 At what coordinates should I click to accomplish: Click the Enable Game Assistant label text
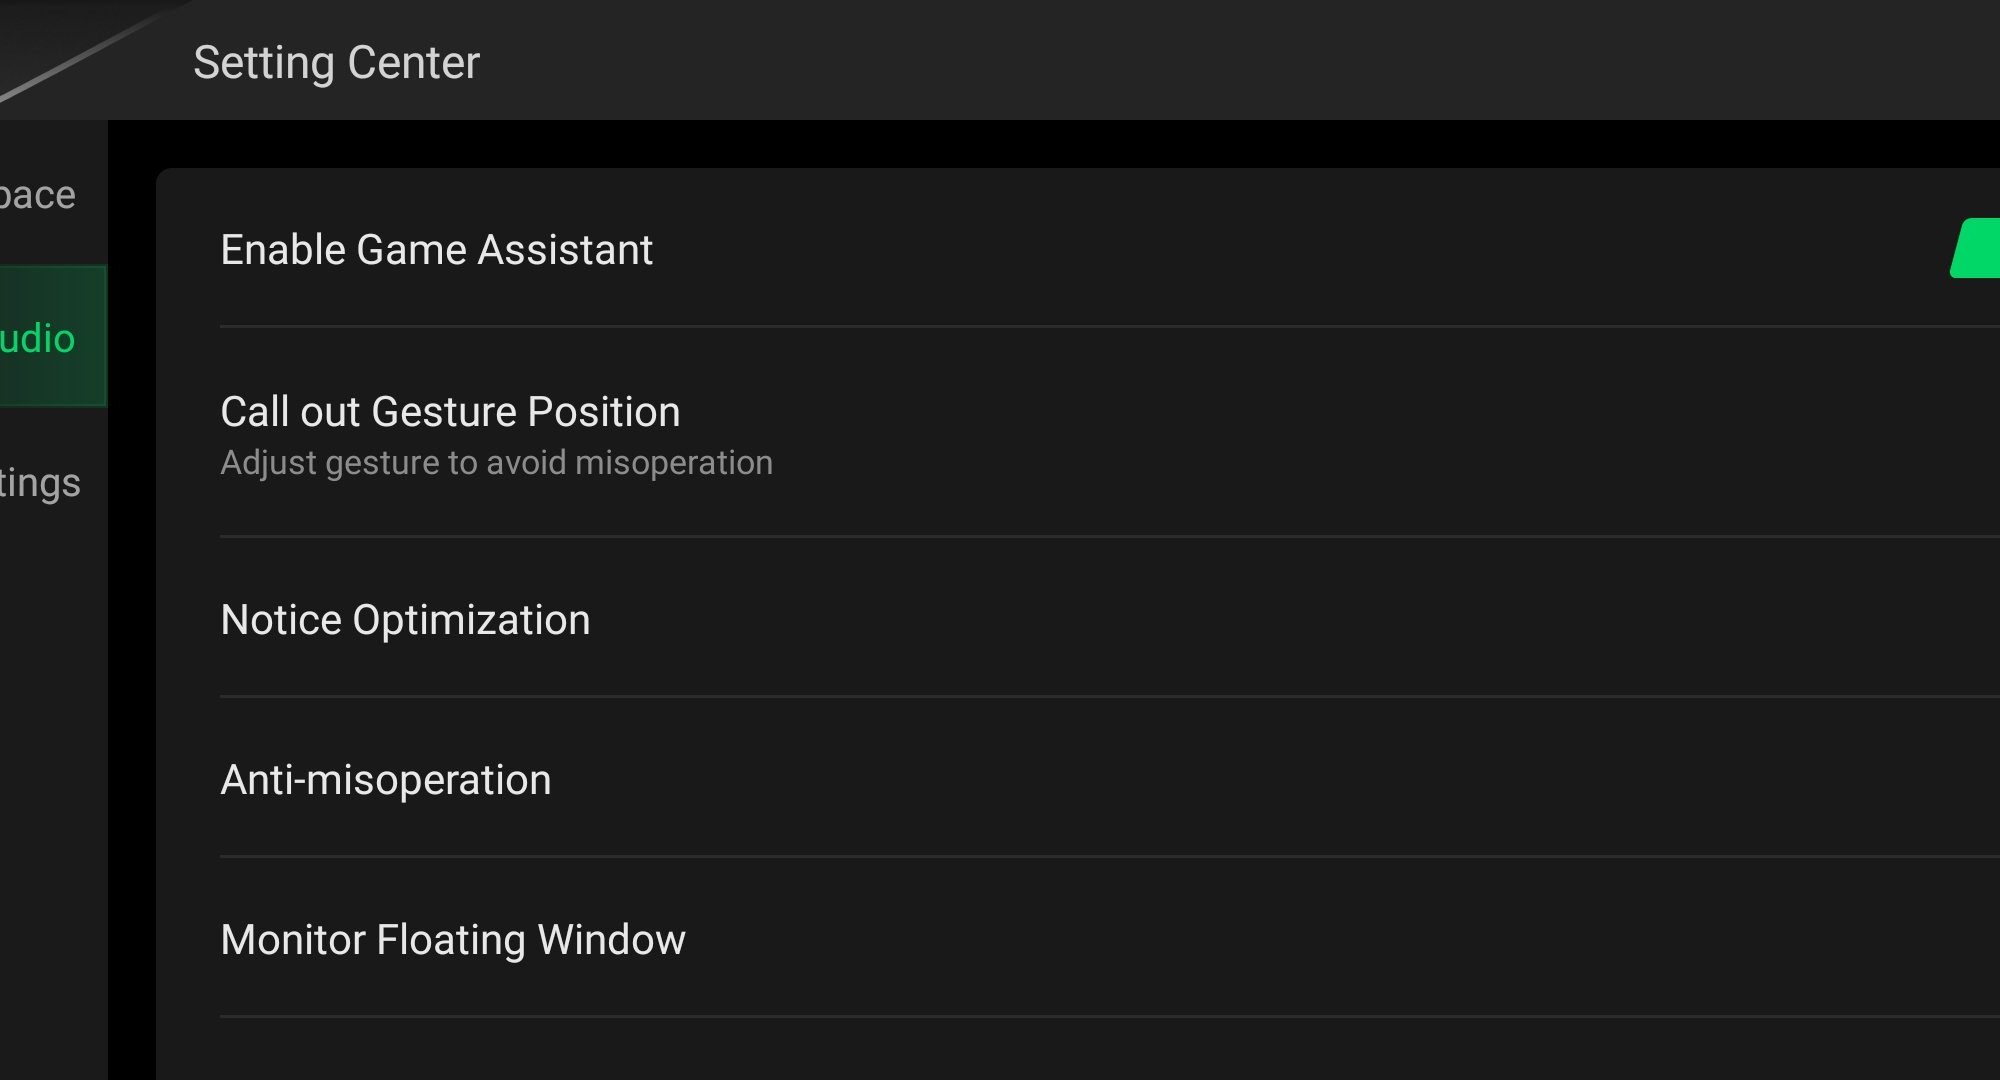tap(436, 250)
